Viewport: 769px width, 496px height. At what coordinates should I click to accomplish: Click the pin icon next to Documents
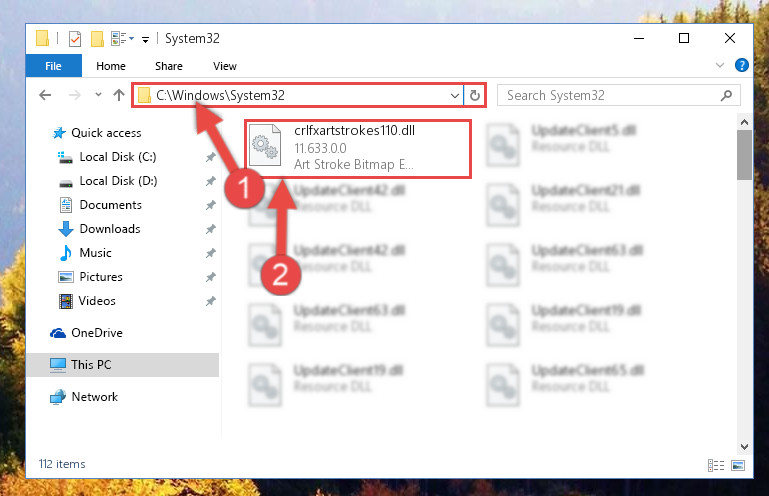point(210,205)
